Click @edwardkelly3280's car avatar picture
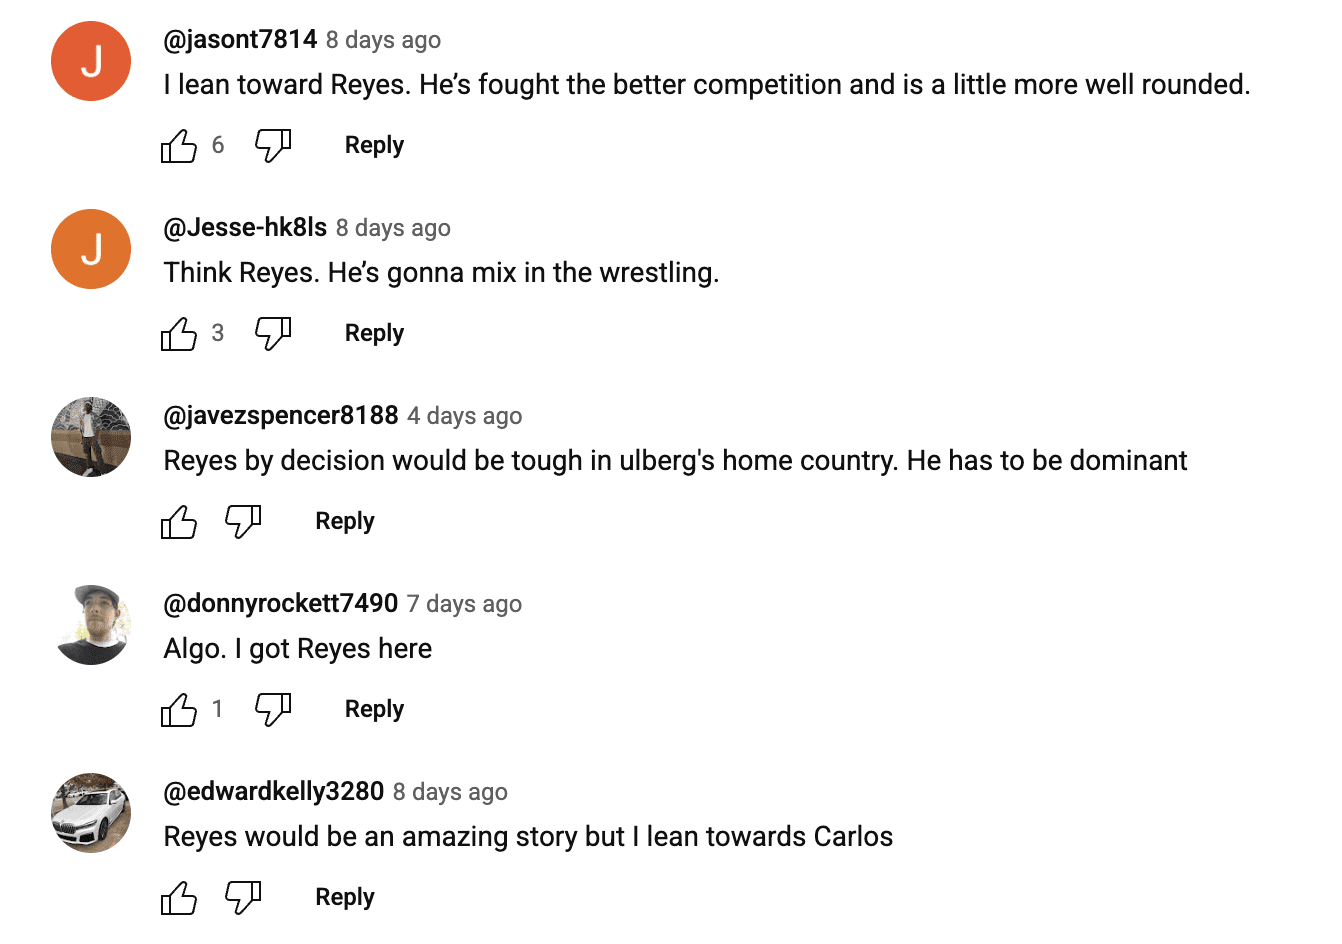 (x=91, y=813)
